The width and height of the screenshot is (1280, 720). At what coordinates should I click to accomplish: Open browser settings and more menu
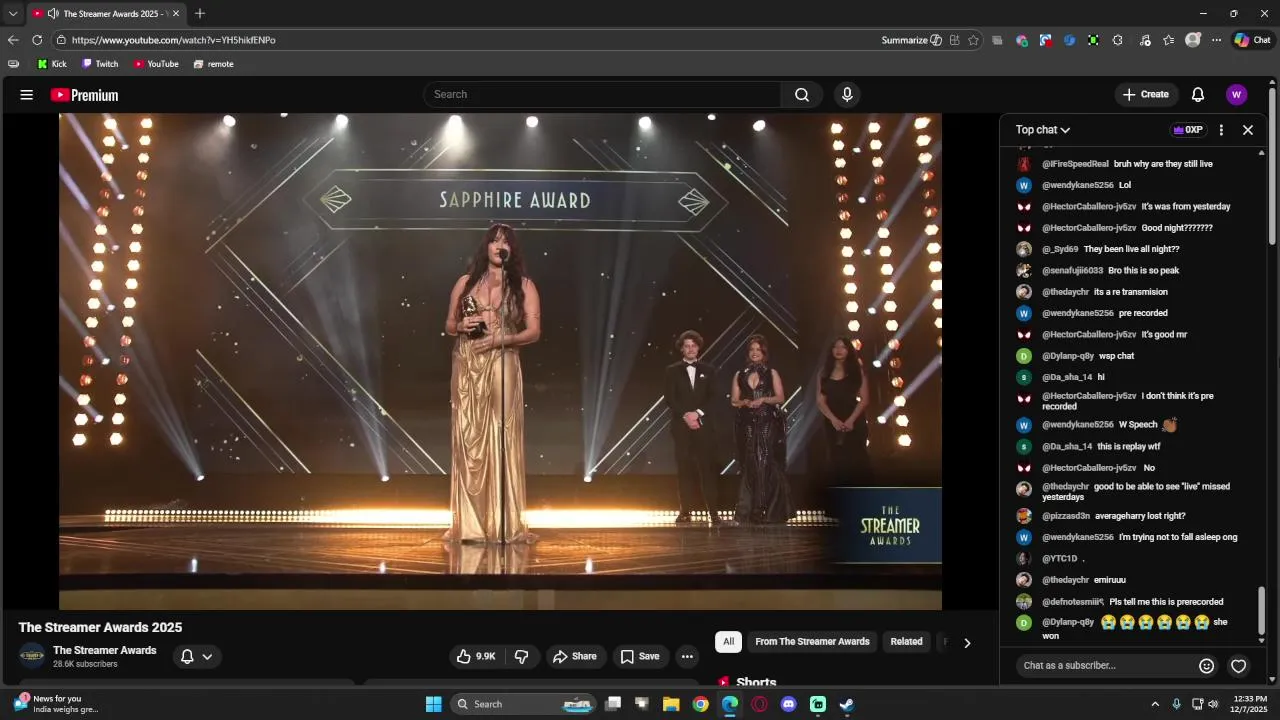(1216, 40)
